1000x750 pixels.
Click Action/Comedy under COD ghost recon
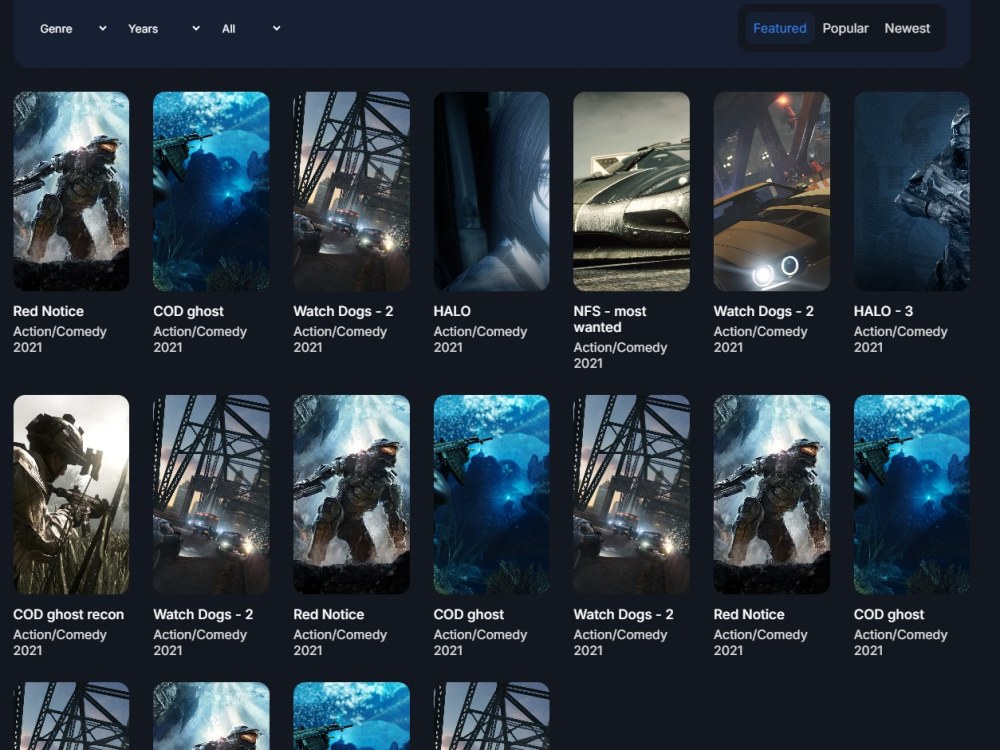click(x=60, y=635)
